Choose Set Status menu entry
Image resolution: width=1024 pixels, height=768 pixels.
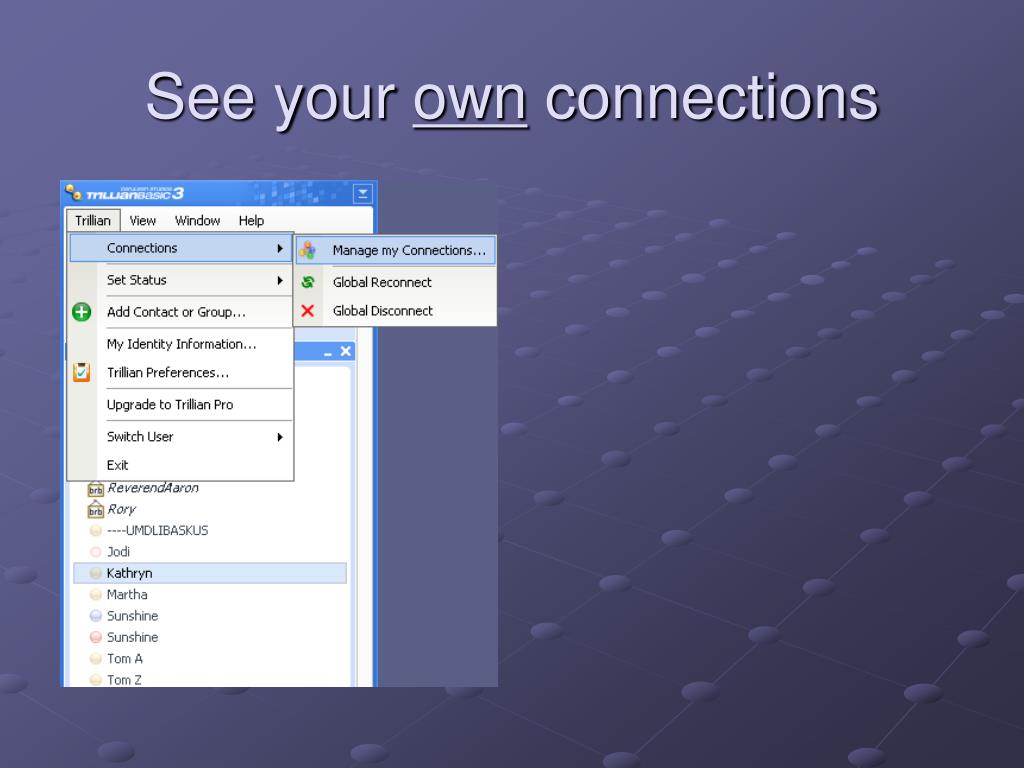tap(180, 280)
